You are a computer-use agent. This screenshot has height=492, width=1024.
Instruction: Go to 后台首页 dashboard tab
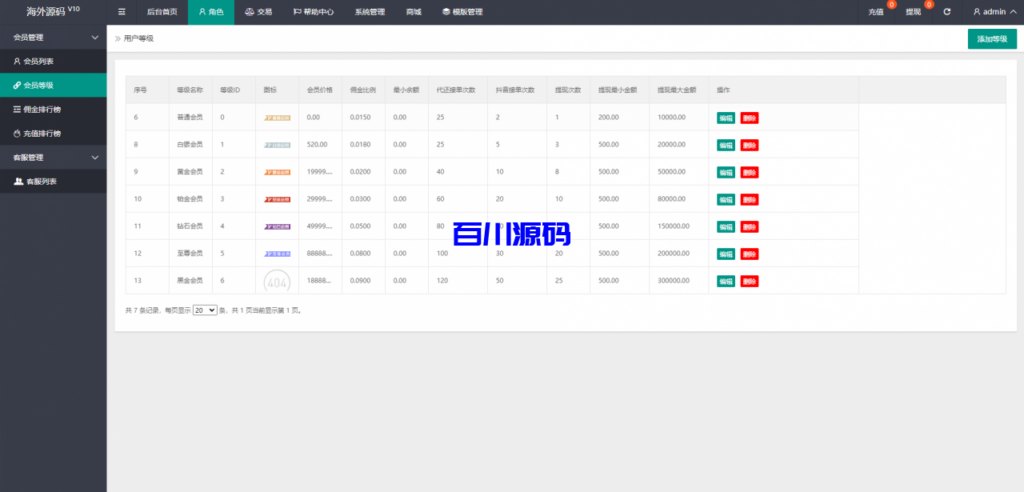[162, 12]
